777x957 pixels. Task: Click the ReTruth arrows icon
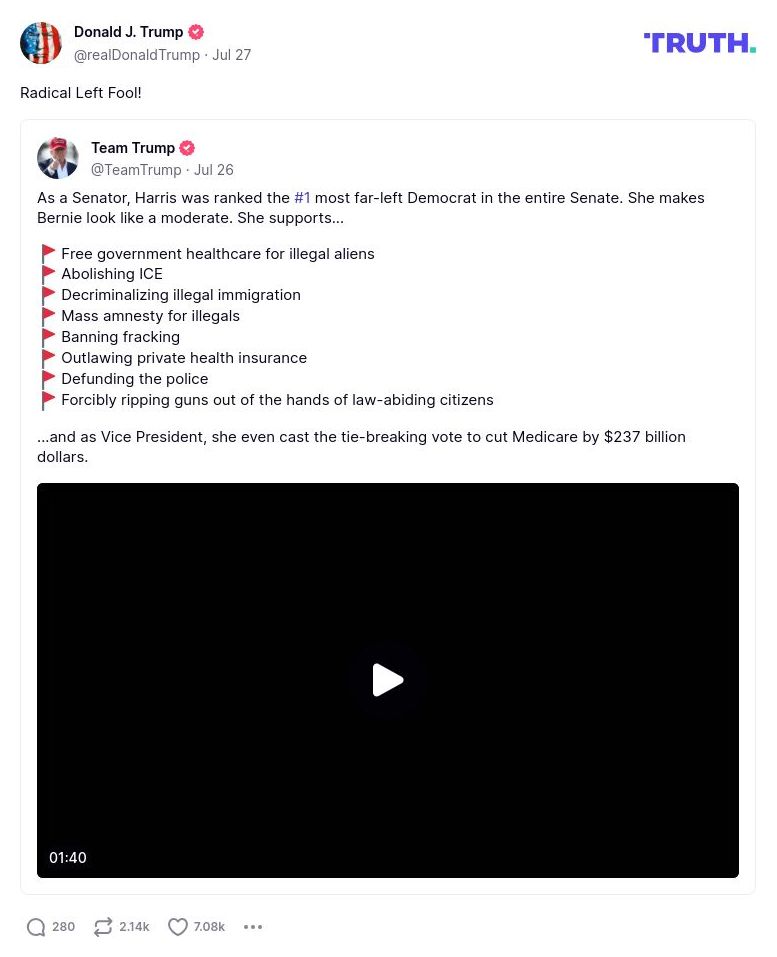[x=103, y=926]
